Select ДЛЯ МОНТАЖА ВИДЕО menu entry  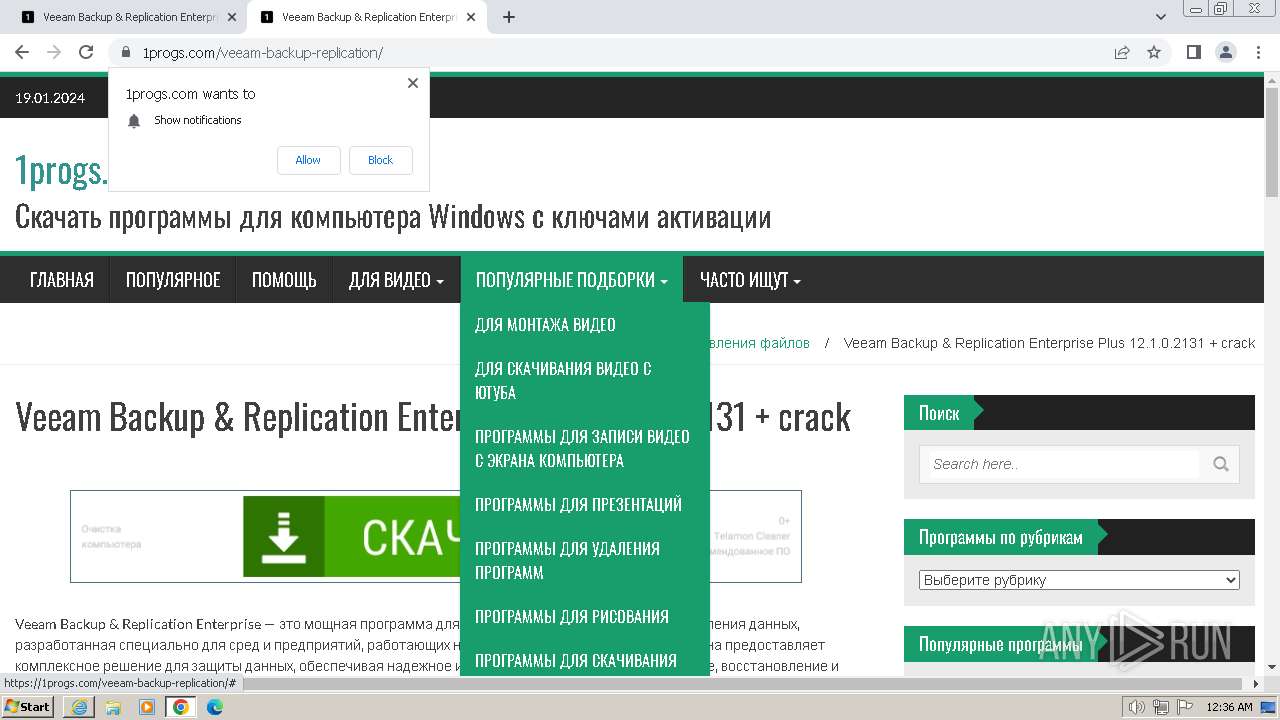(585, 324)
